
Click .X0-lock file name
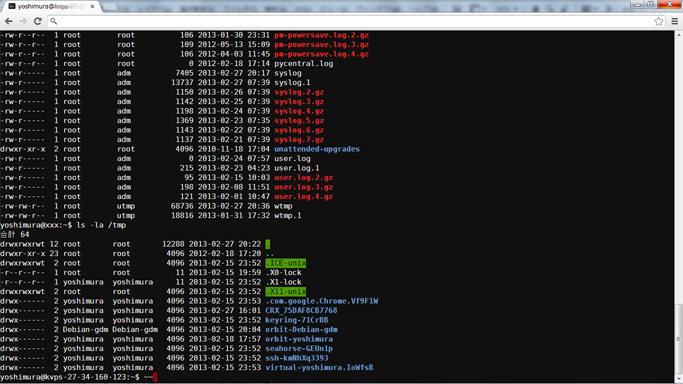point(284,273)
